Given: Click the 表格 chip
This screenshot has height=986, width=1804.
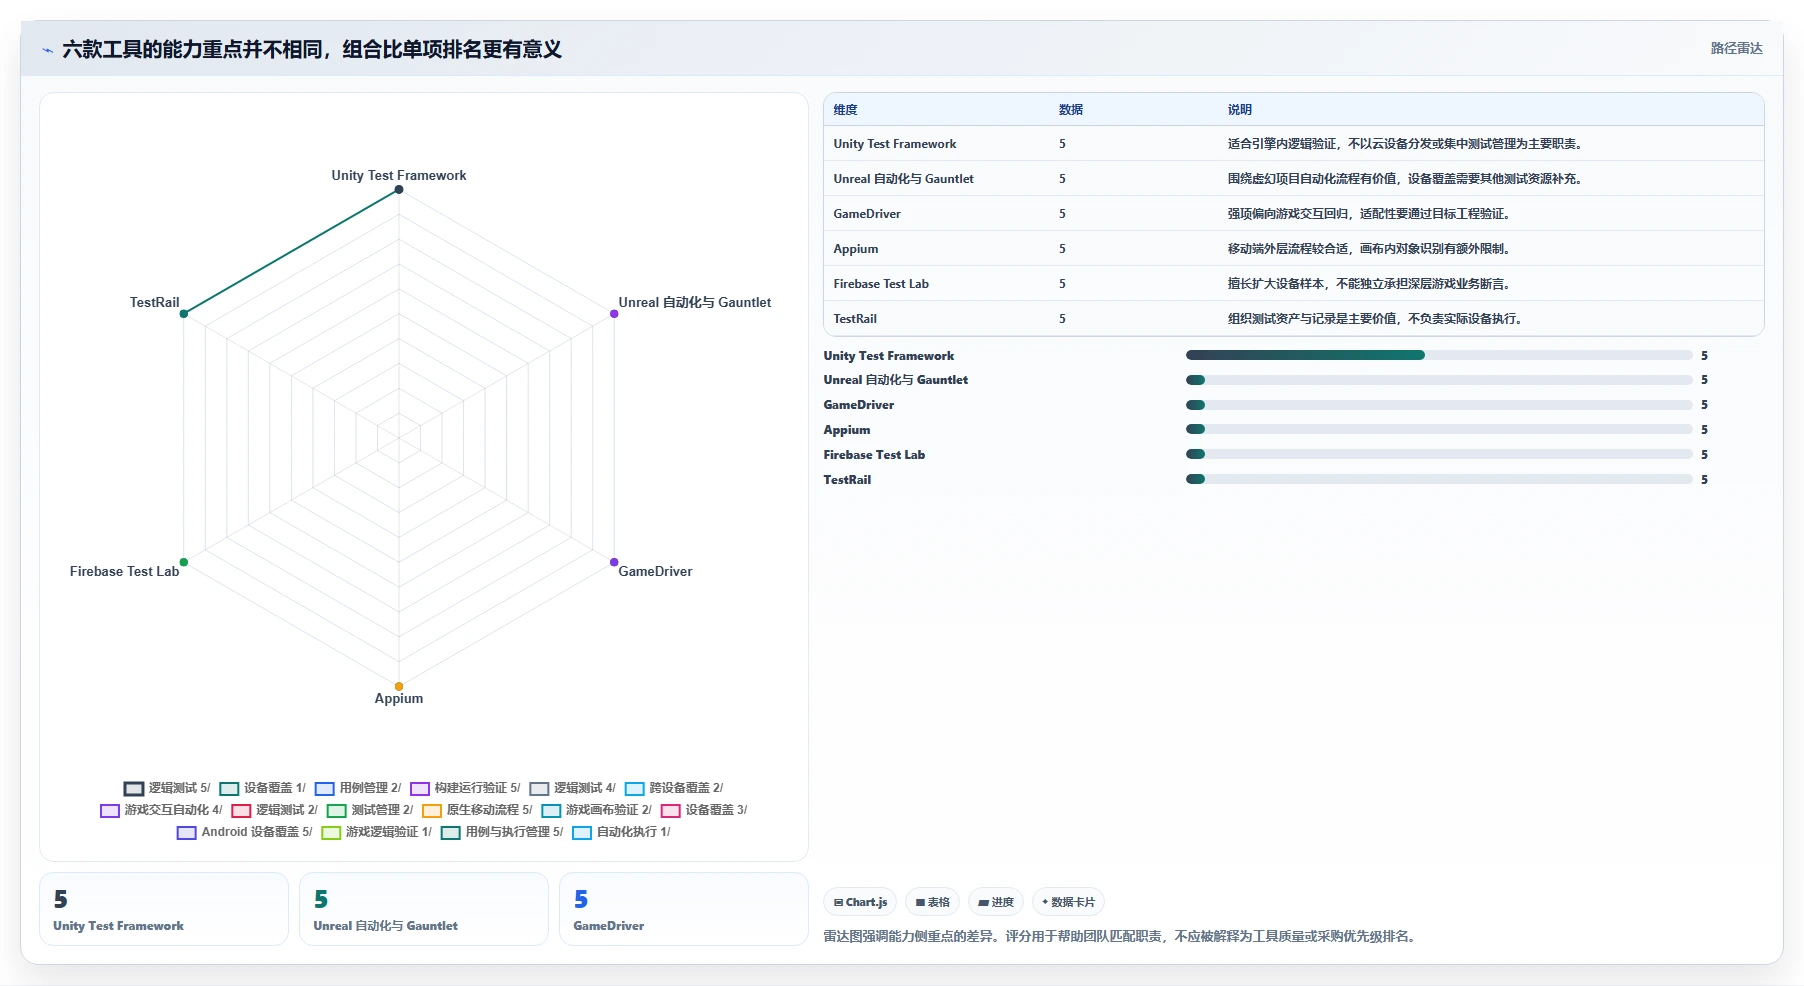Looking at the screenshot, I should [x=933, y=902].
